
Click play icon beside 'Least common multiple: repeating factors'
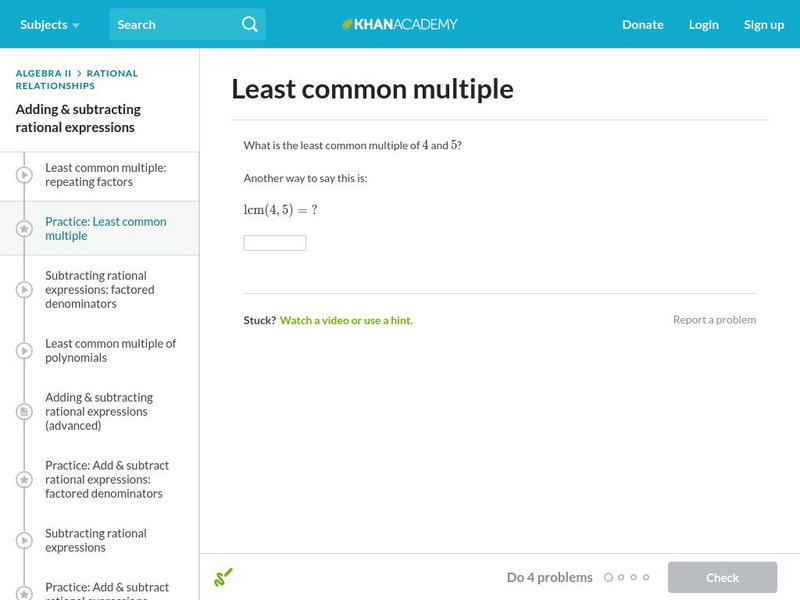tap(24, 175)
